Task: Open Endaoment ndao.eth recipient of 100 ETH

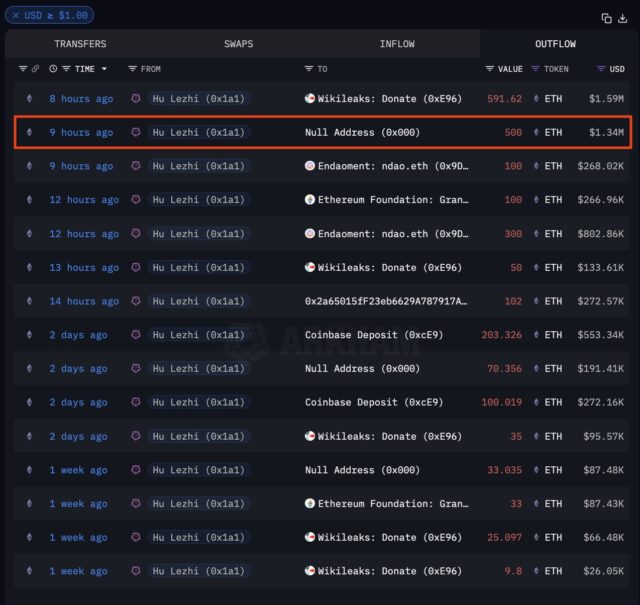Action: coord(393,166)
